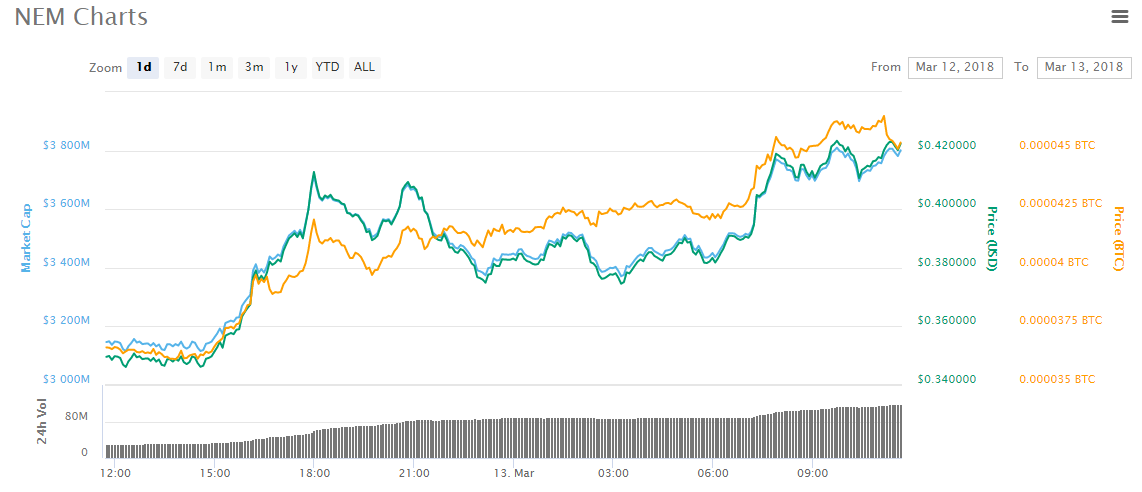The height and width of the screenshot is (492, 1142).
Task: Edit the To date field Mar 13, 2018
Action: pyautogui.click(x=1084, y=67)
